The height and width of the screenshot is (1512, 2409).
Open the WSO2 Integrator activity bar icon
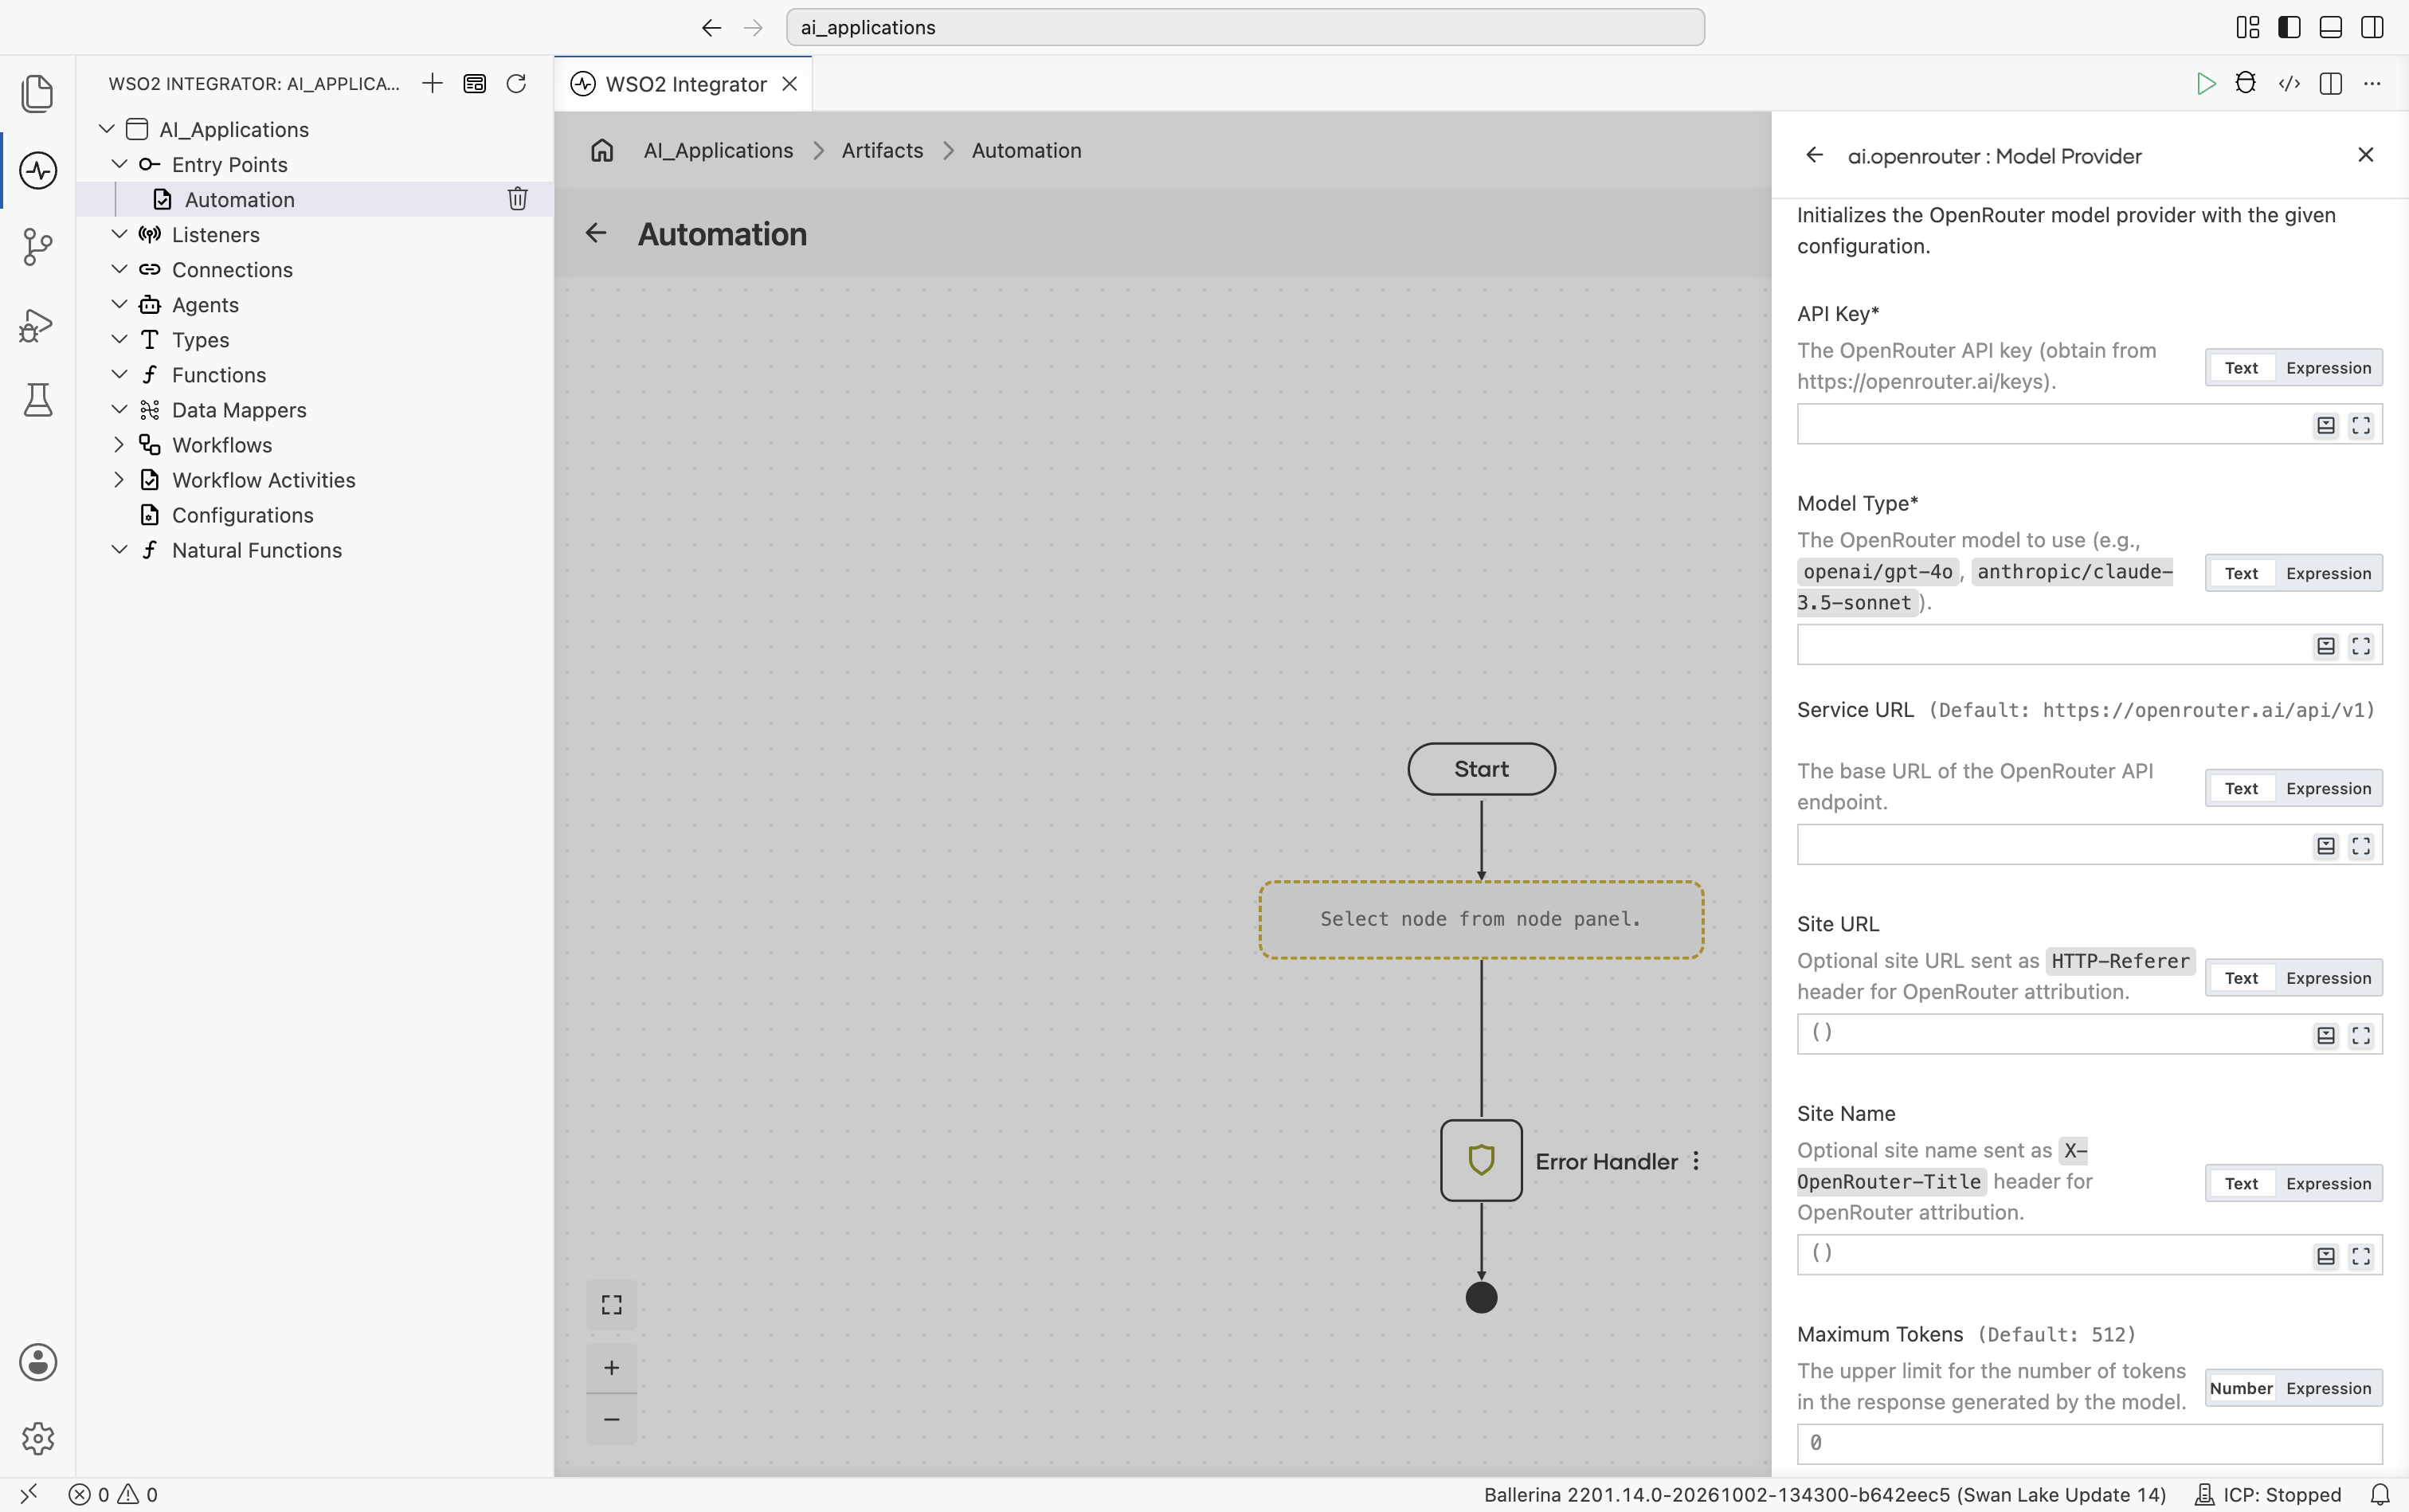coord(38,170)
